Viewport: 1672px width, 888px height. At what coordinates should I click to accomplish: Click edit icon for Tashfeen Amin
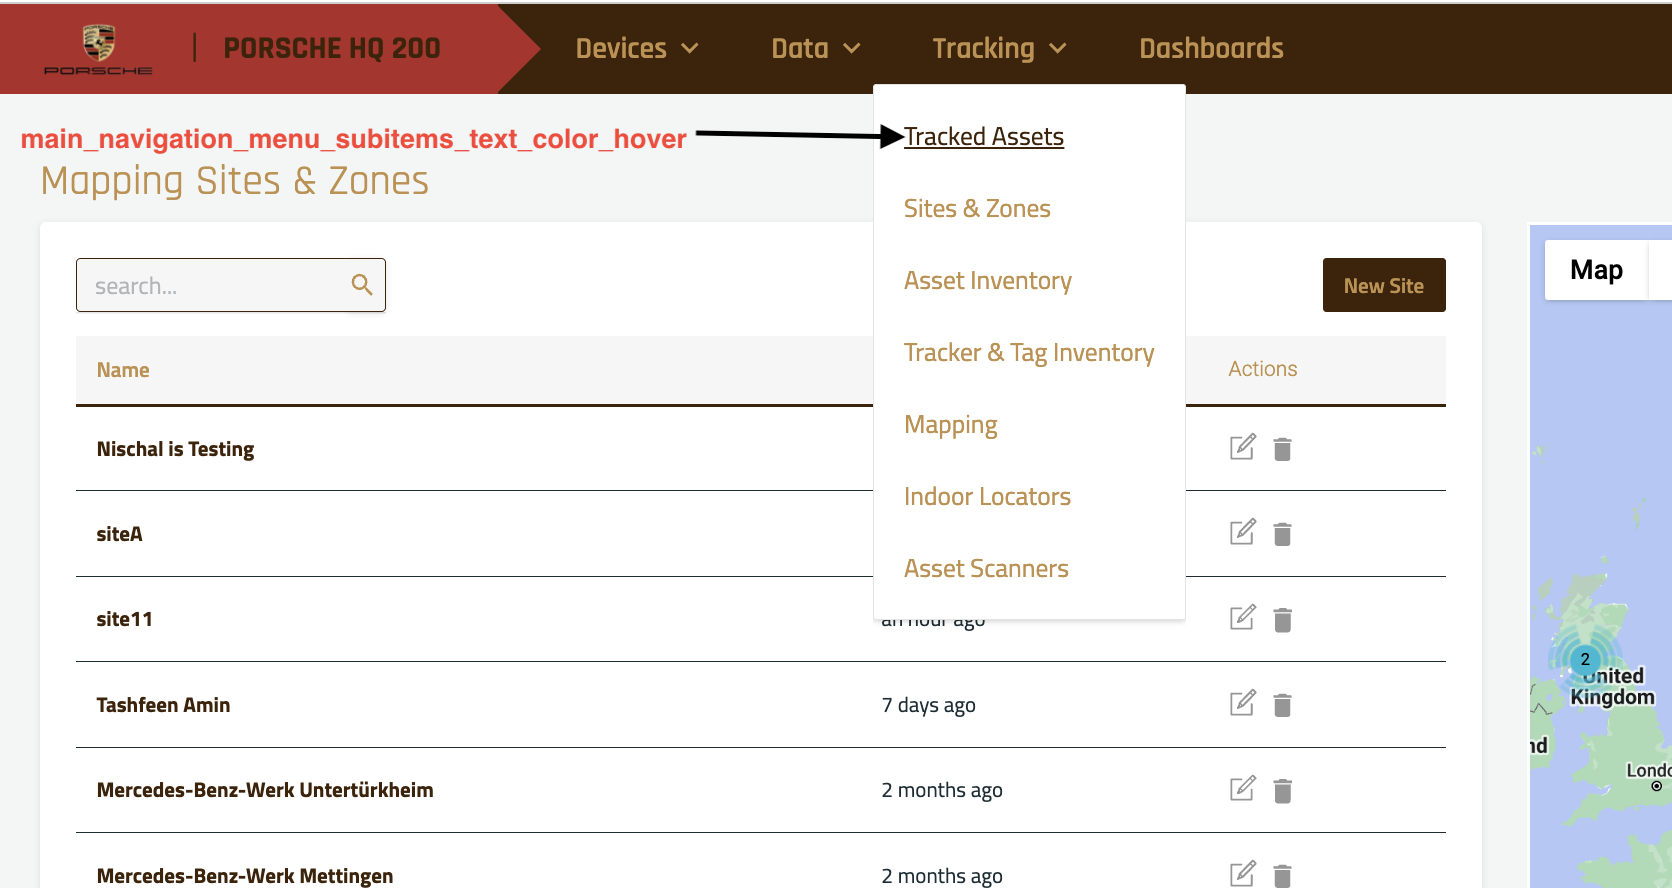click(x=1242, y=704)
